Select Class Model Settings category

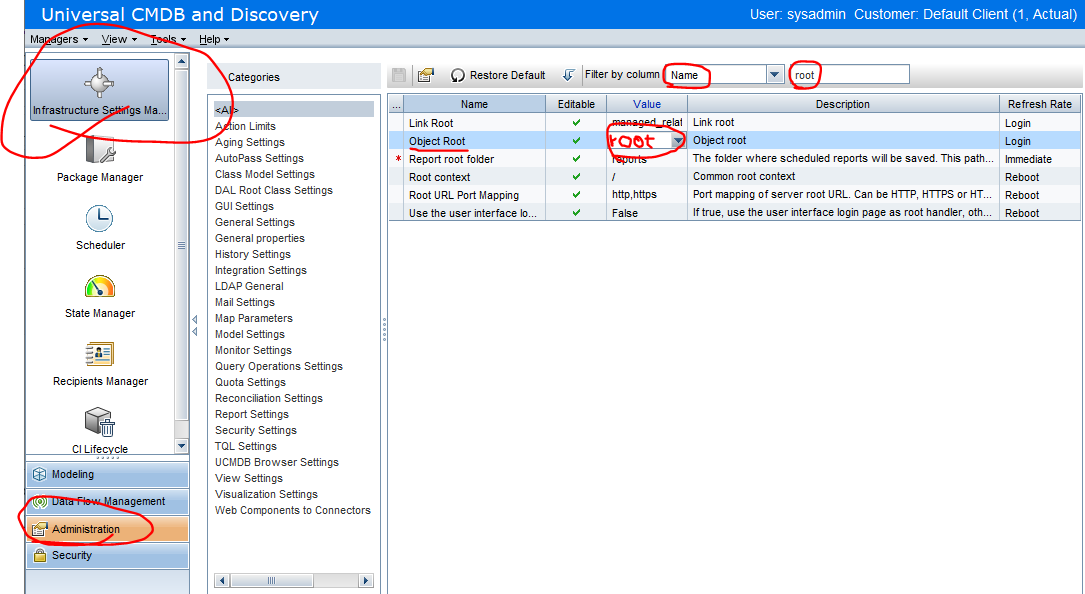[x=264, y=174]
